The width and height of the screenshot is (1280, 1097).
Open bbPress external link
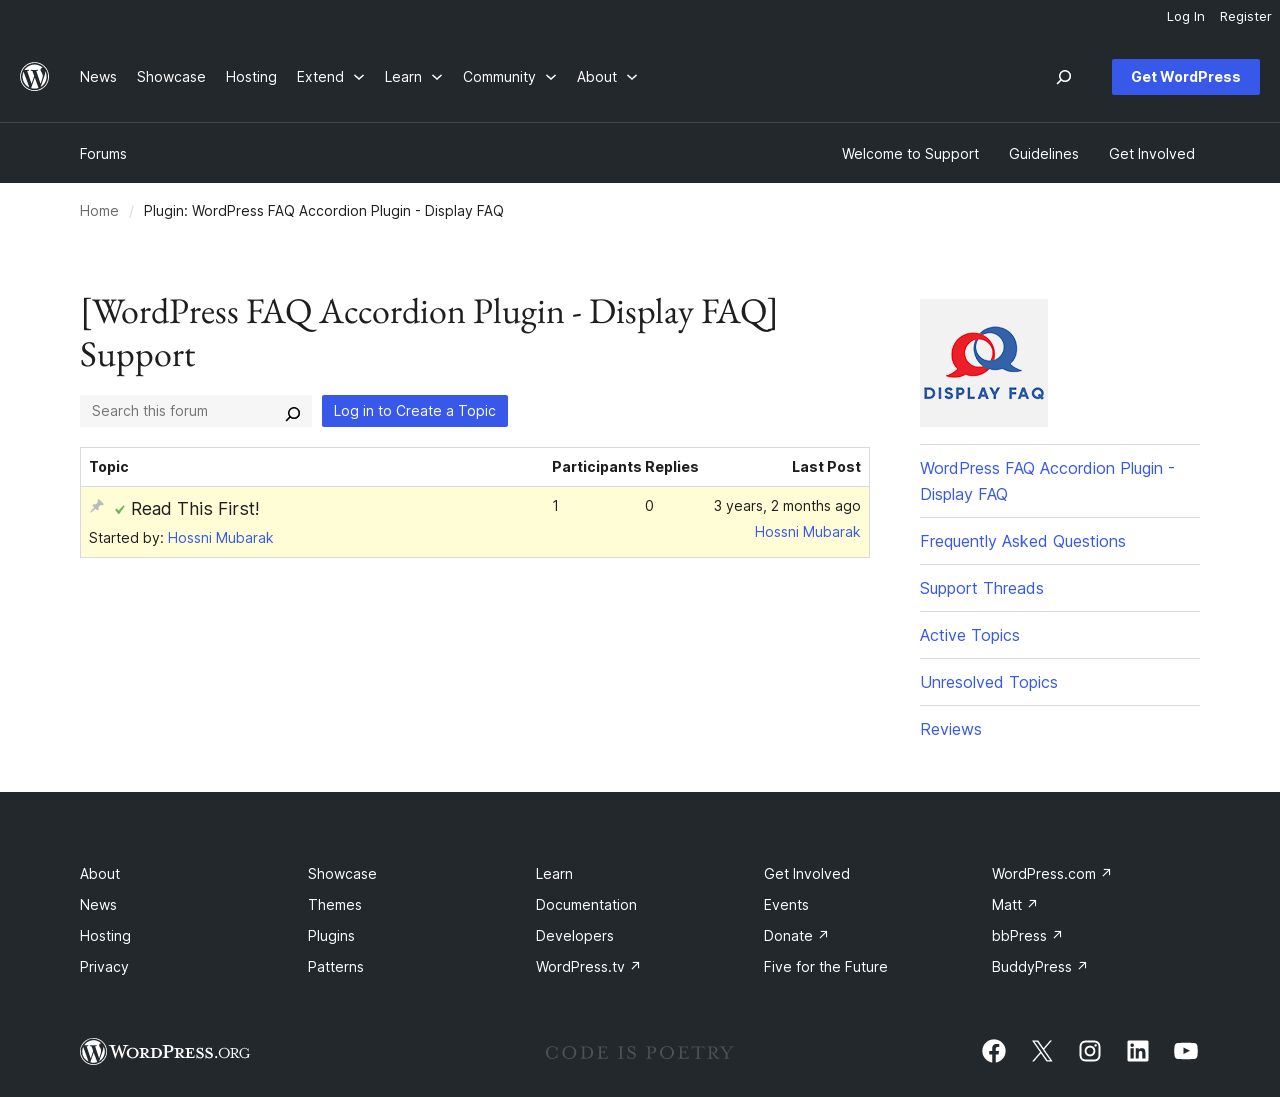[x=1027, y=936]
